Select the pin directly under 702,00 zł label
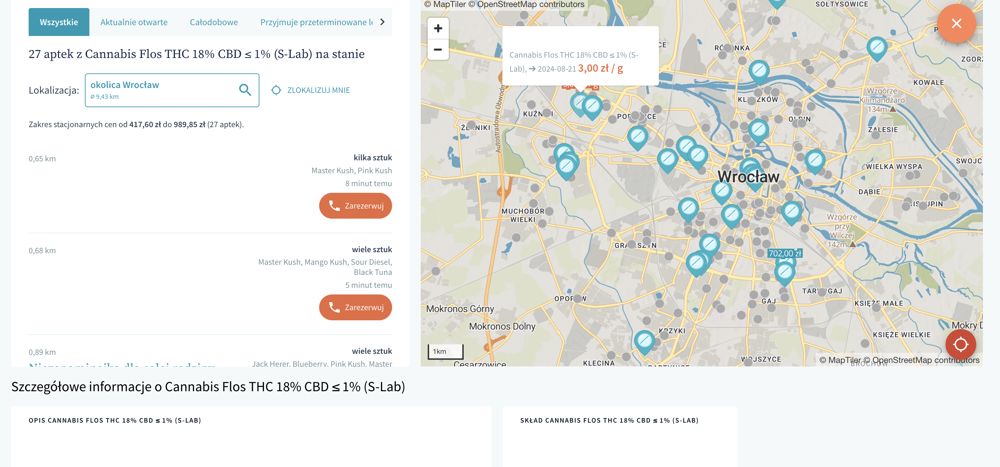Screen dimensions: 1000x467 tap(784, 273)
